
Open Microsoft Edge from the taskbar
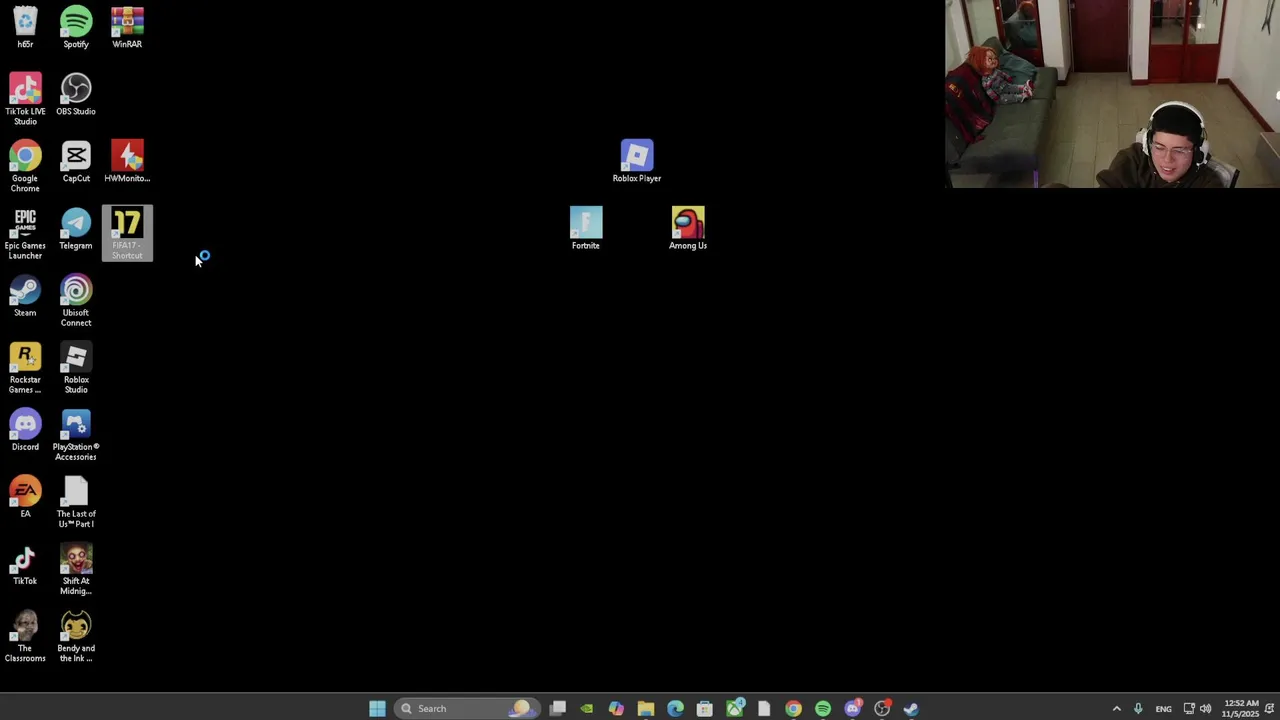[675, 708]
